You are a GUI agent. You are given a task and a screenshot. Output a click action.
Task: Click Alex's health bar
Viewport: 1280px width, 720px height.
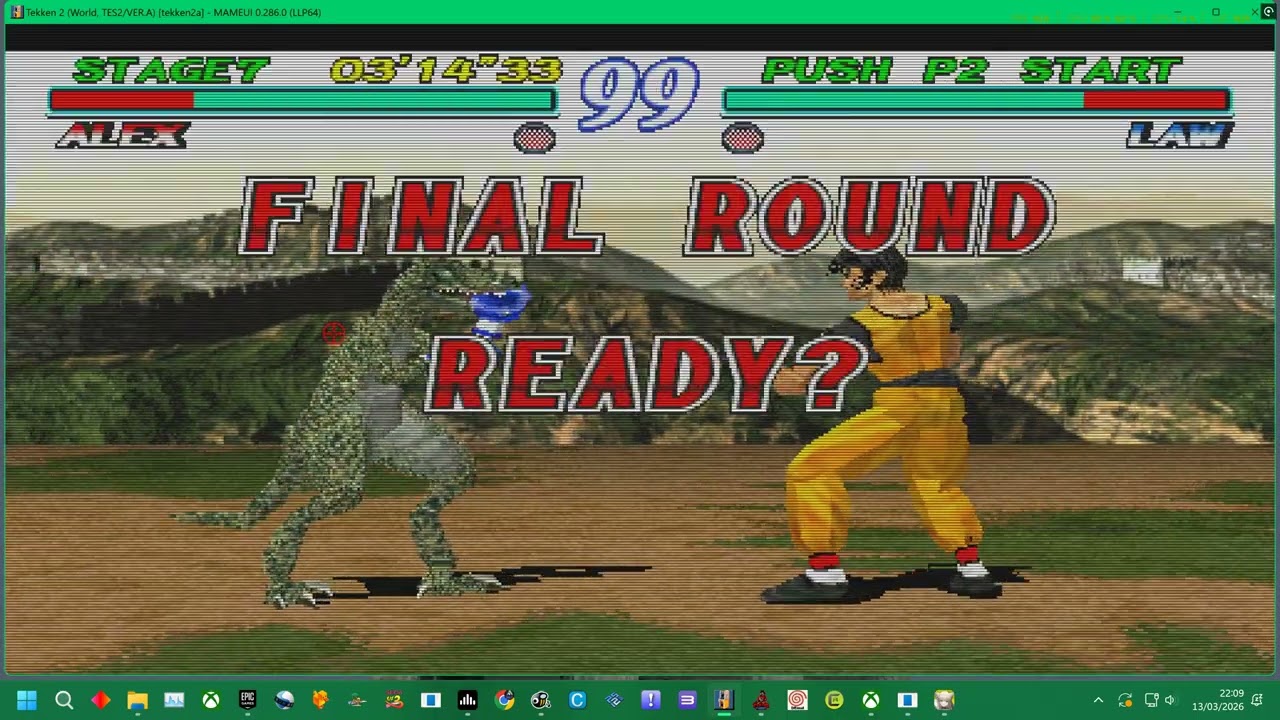point(302,100)
